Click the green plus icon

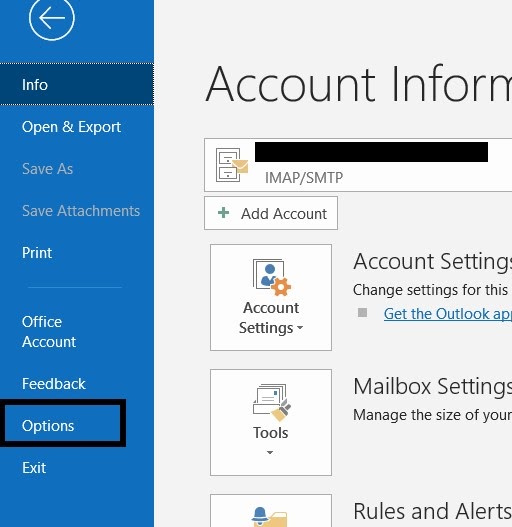click(224, 212)
